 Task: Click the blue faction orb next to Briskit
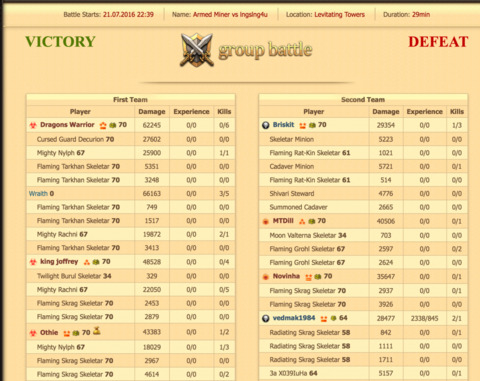[x=266, y=125]
